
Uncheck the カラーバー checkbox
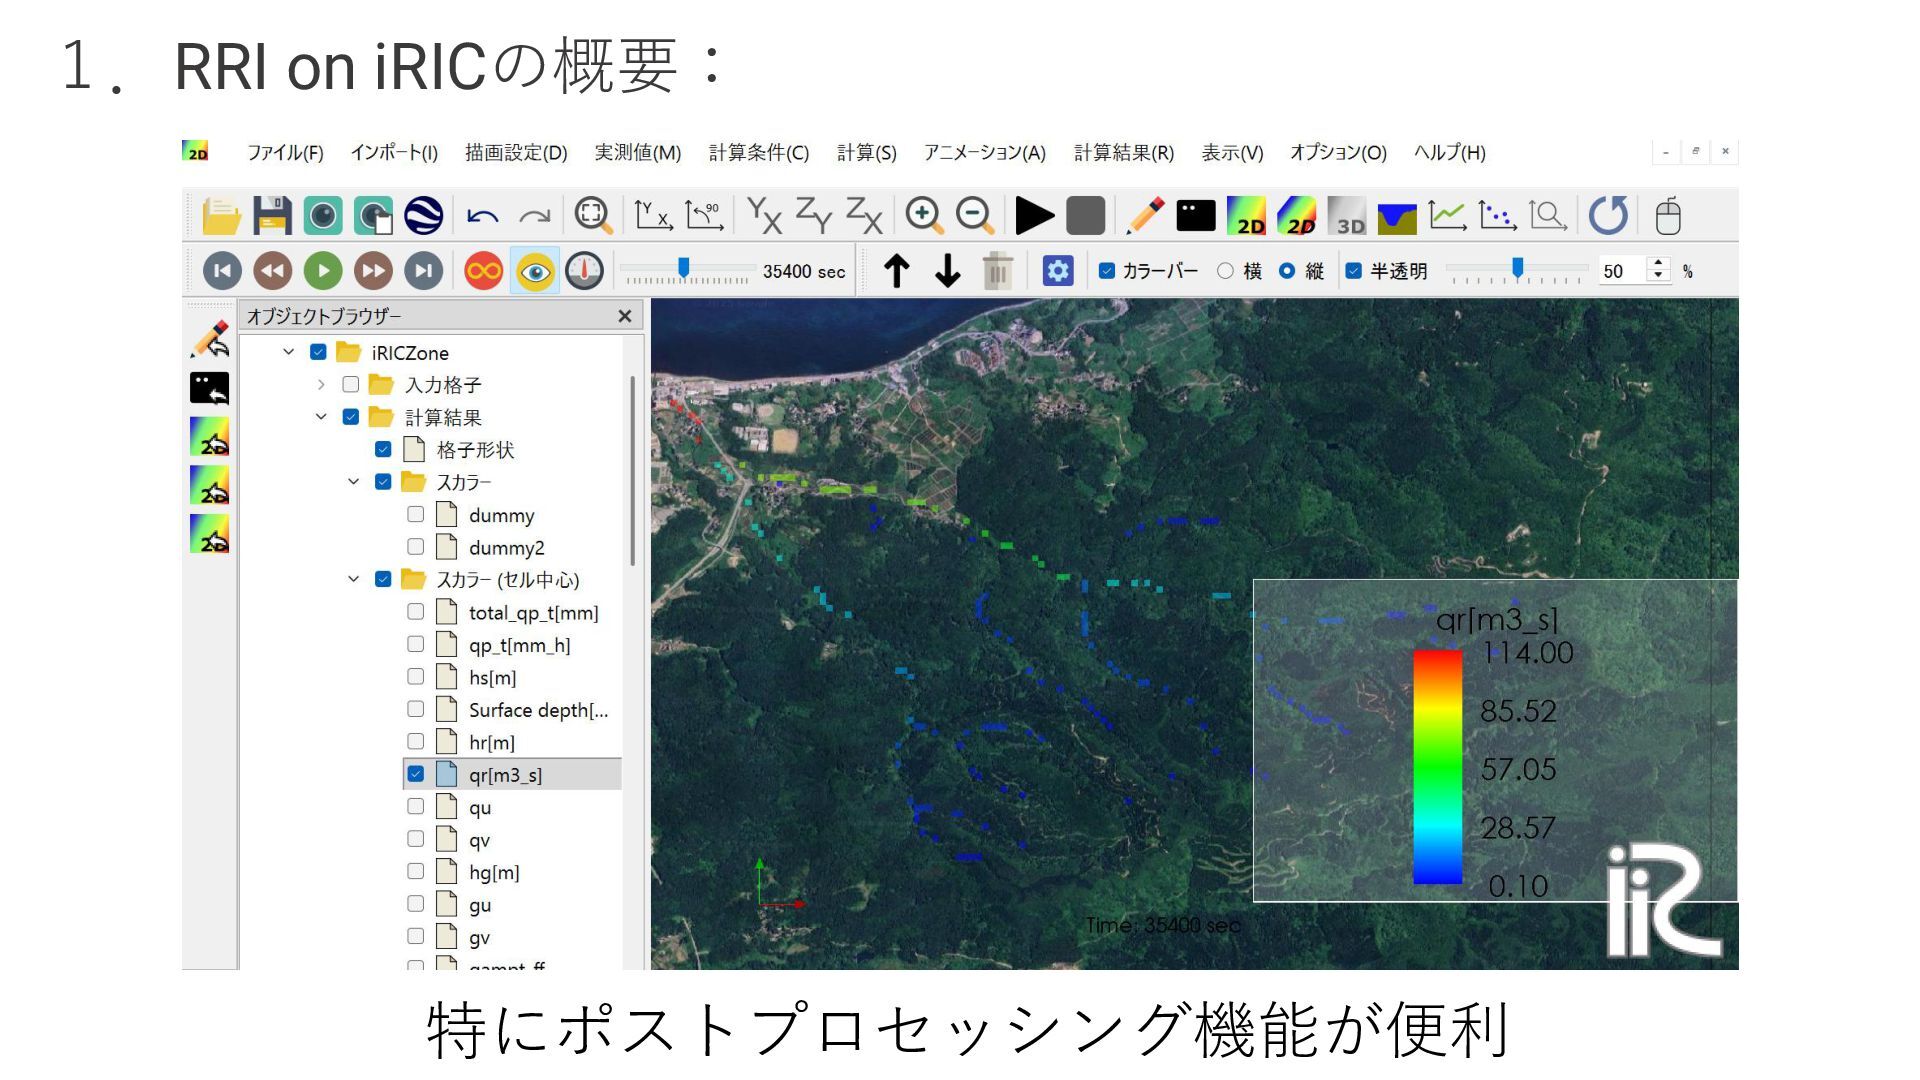coord(1107,271)
